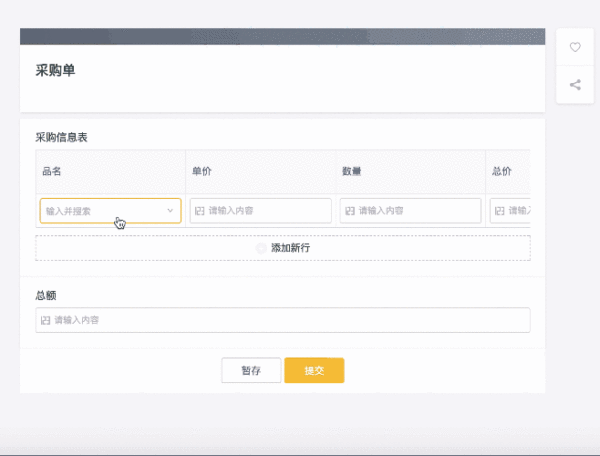Focus the 总额 input field
Image resolution: width=600 pixels, height=456 pixels.
click(290, 320)
